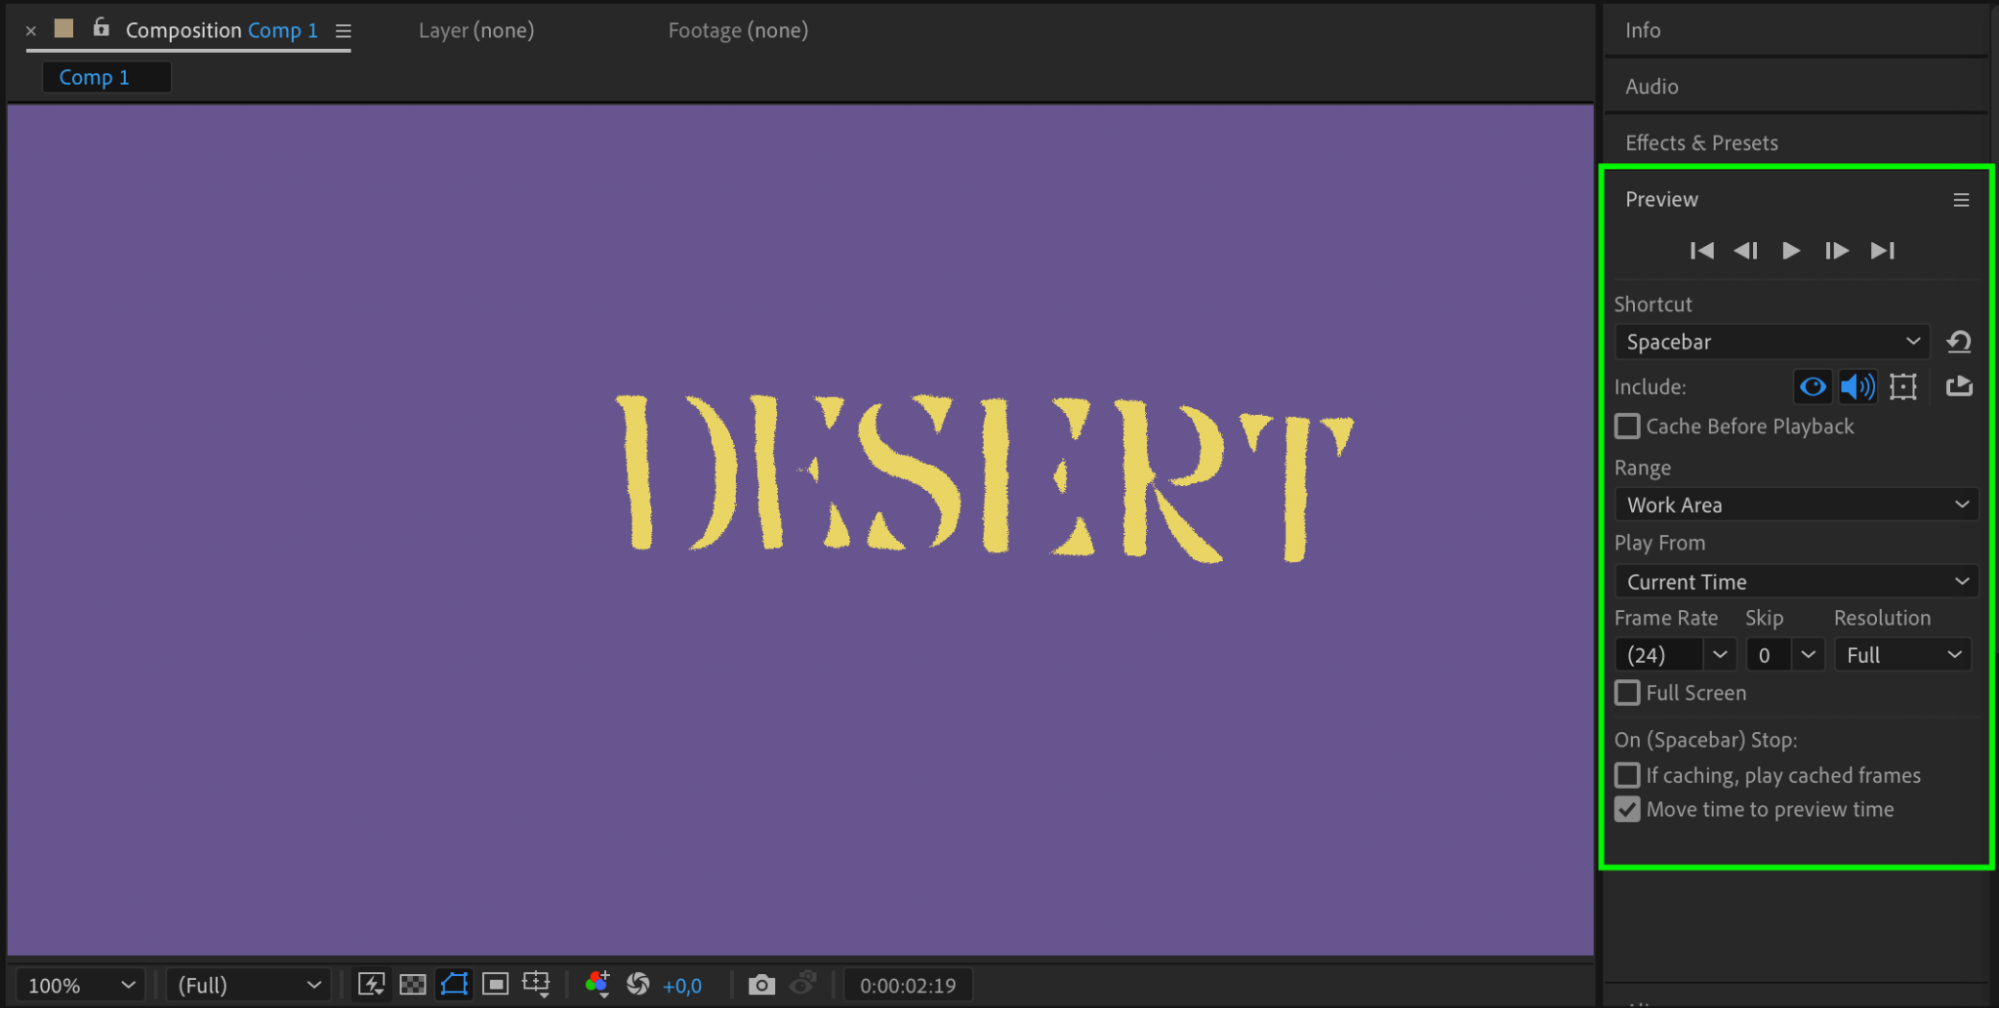
Task: Mute audio in preview Include
Action: click(1858, 387)
